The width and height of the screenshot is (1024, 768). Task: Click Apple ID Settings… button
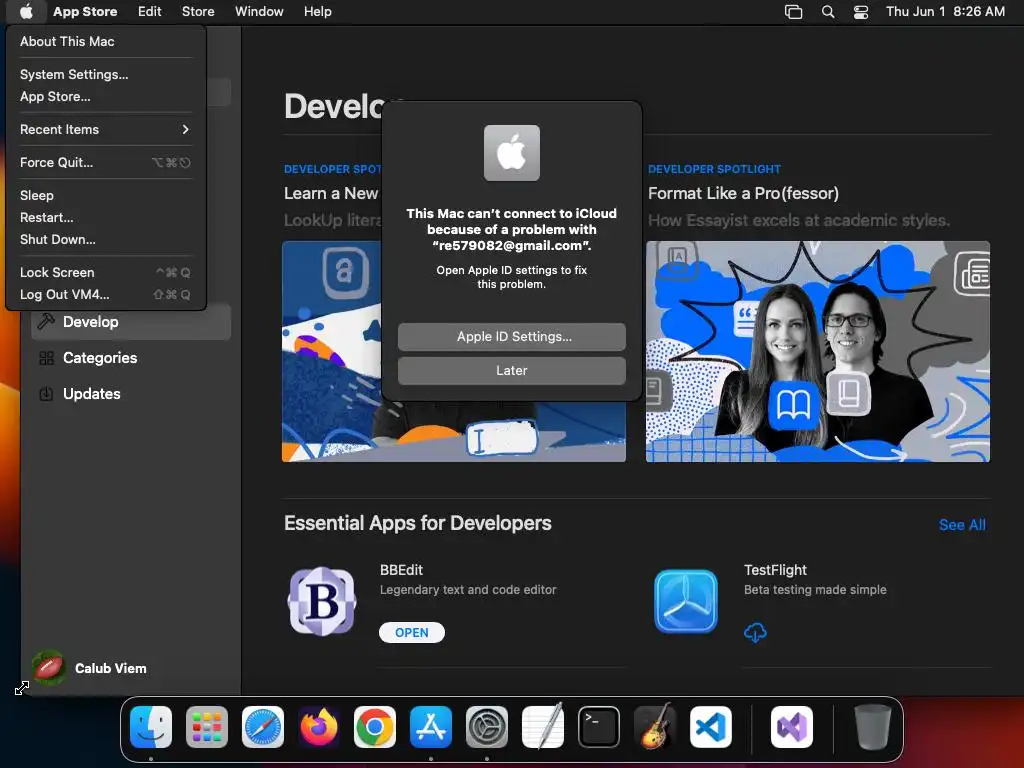(511, 336)
